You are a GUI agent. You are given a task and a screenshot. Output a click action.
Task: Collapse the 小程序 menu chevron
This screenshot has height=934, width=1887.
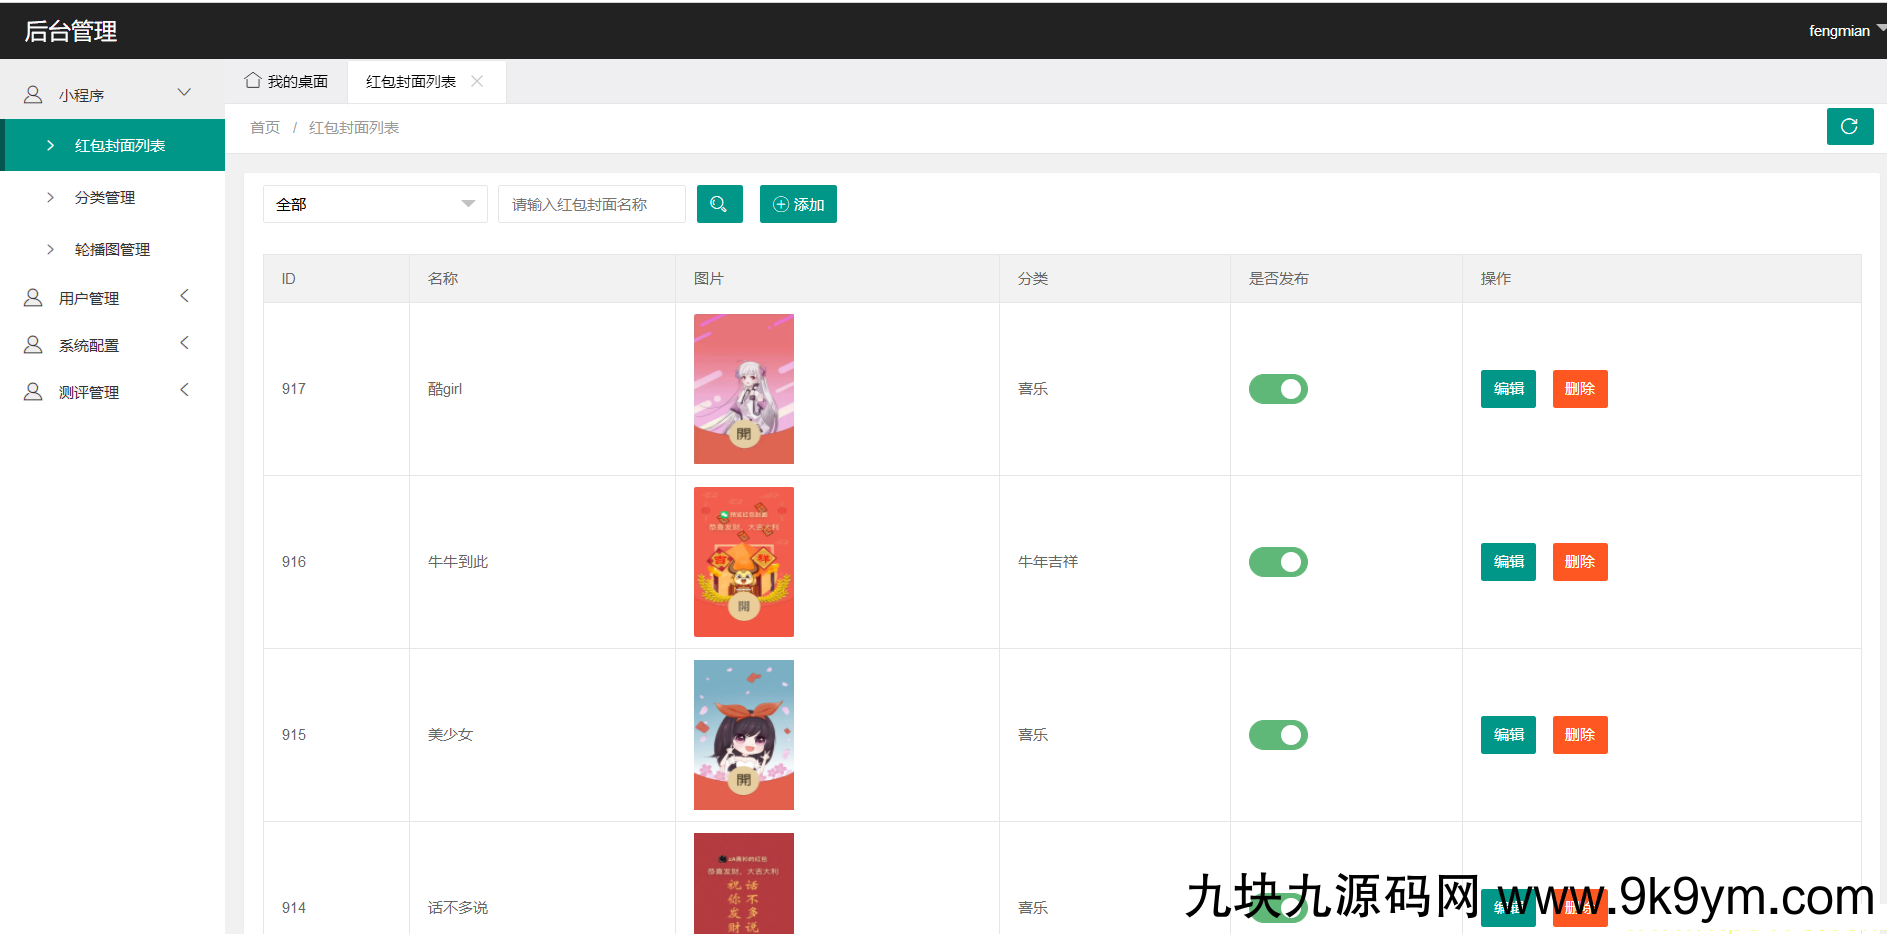point(184,93)
